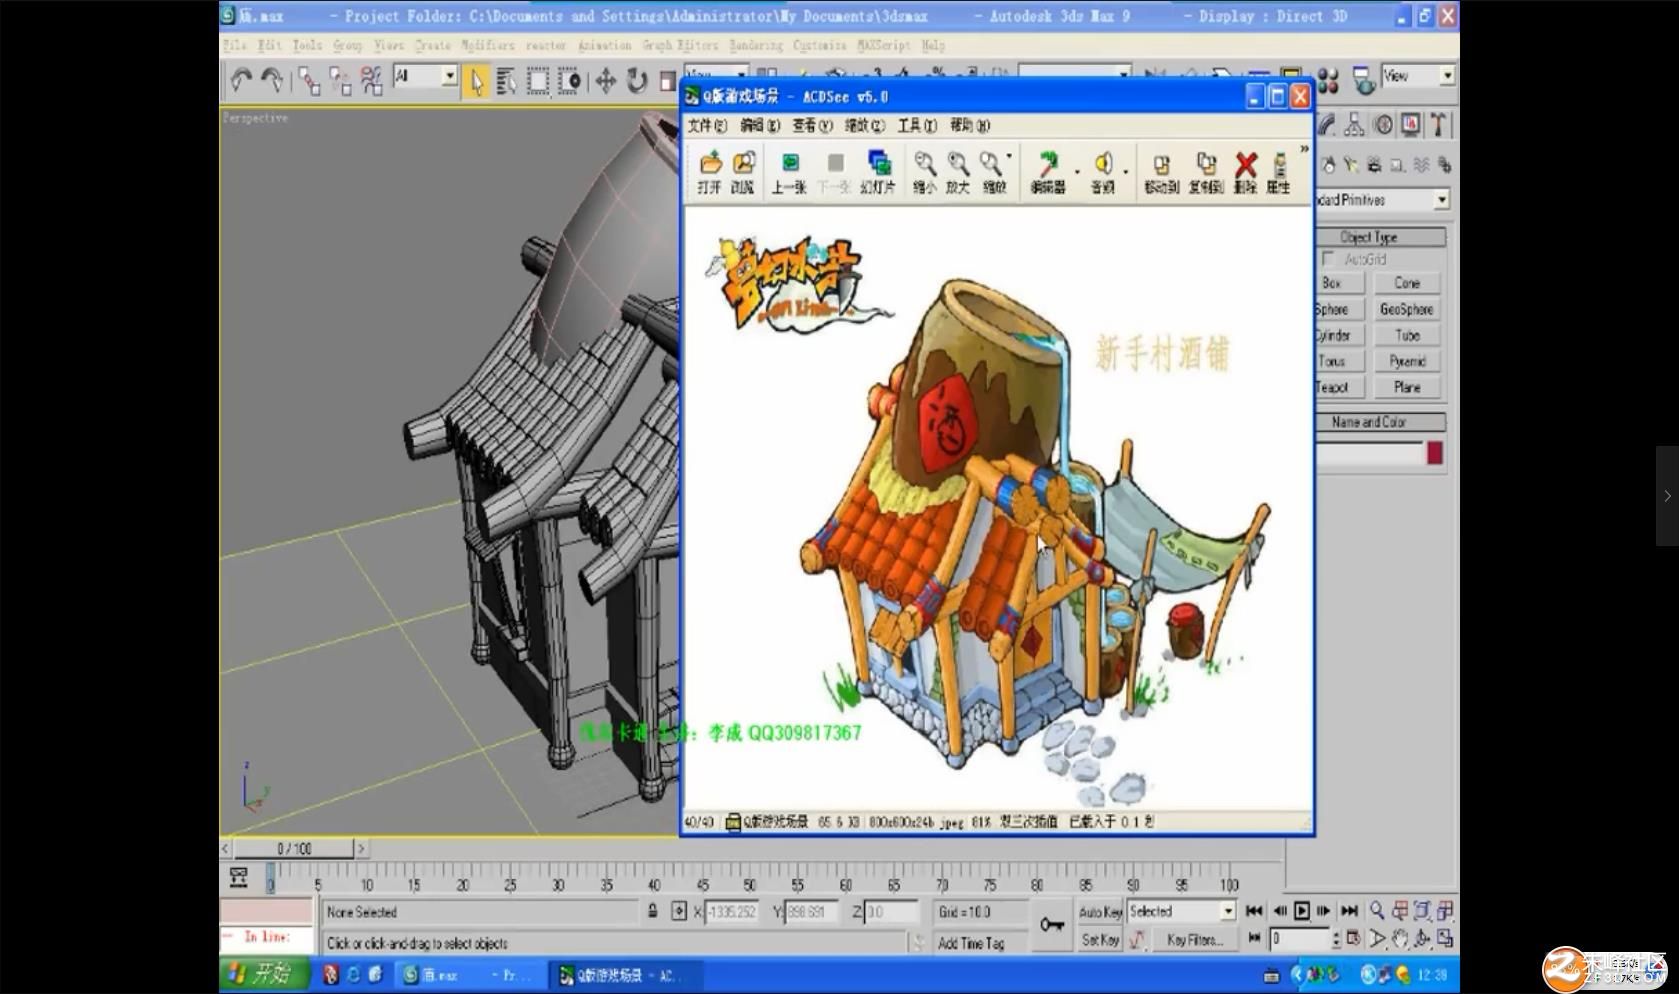Click the Redo arrow in 3ds Max toolbar
Image resolution: width=1679 pixels, height=994 pixels.
tap(272, 80)
